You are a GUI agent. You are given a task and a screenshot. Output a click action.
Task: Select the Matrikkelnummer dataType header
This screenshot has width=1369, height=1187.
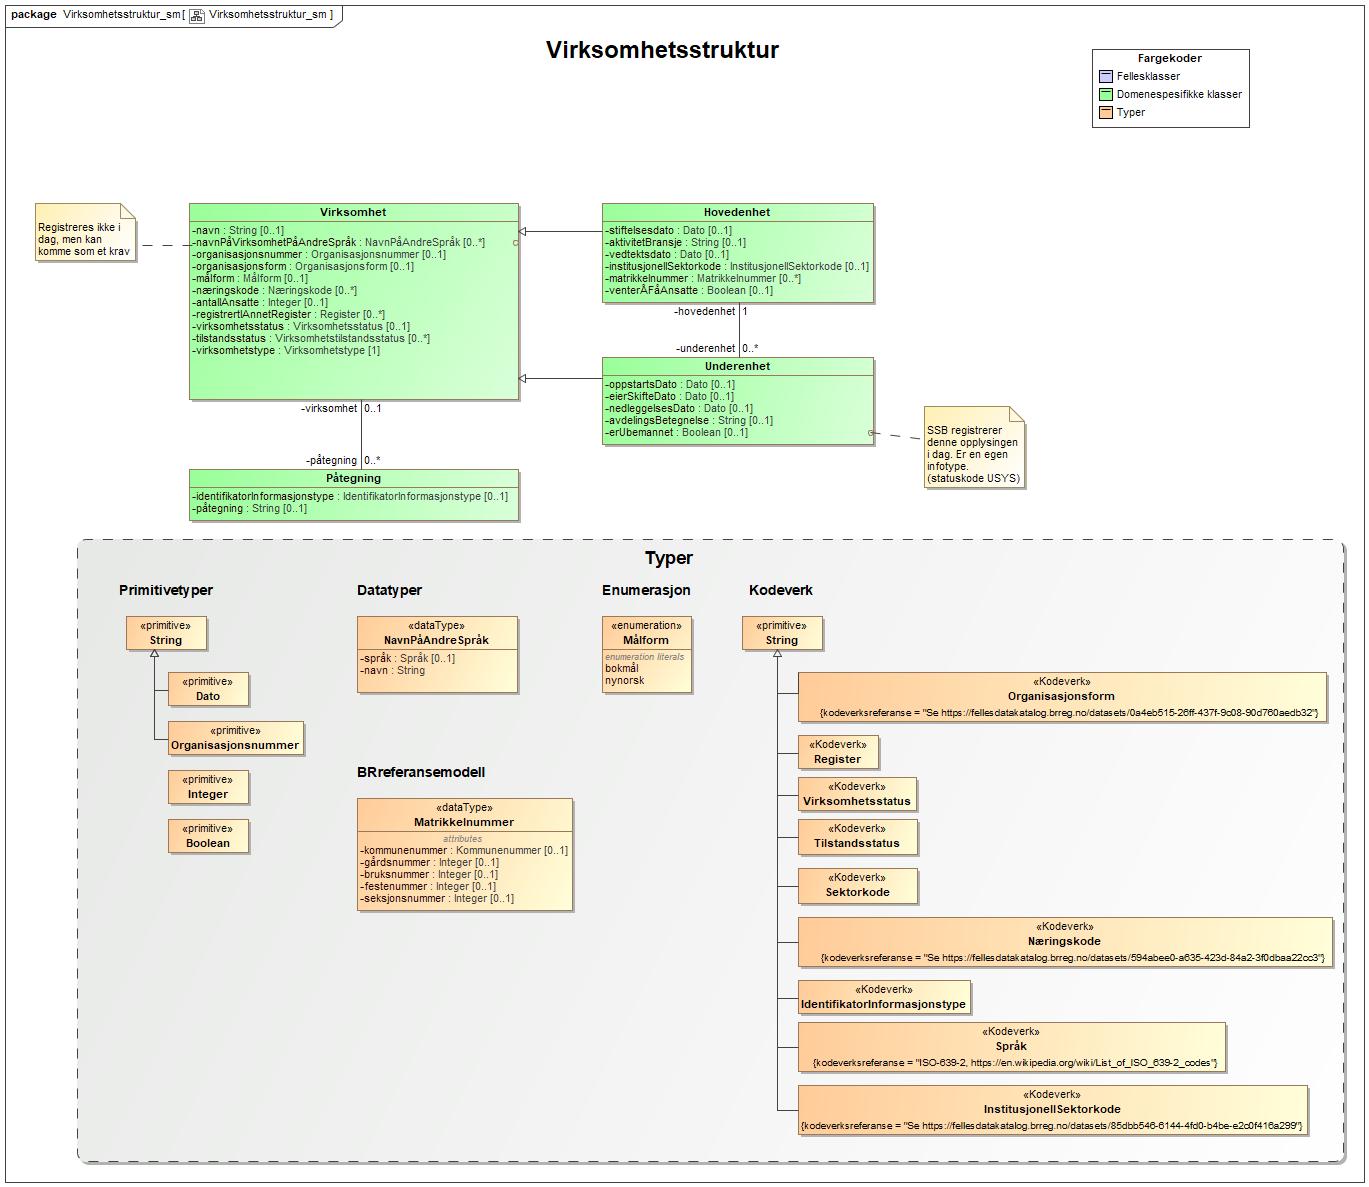[464, 815]
